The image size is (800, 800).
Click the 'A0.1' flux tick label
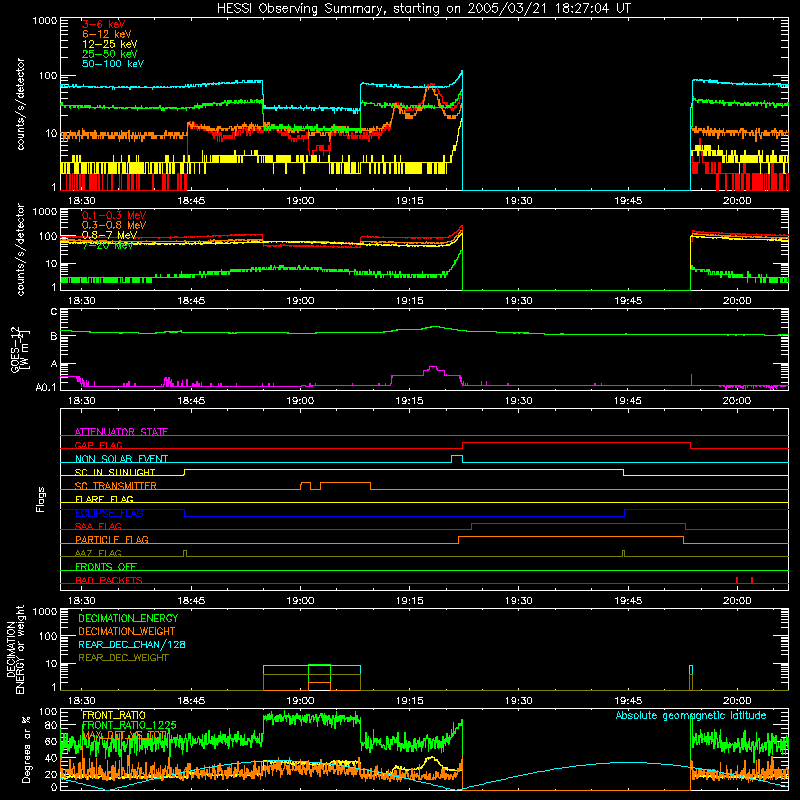pos(46,387)
